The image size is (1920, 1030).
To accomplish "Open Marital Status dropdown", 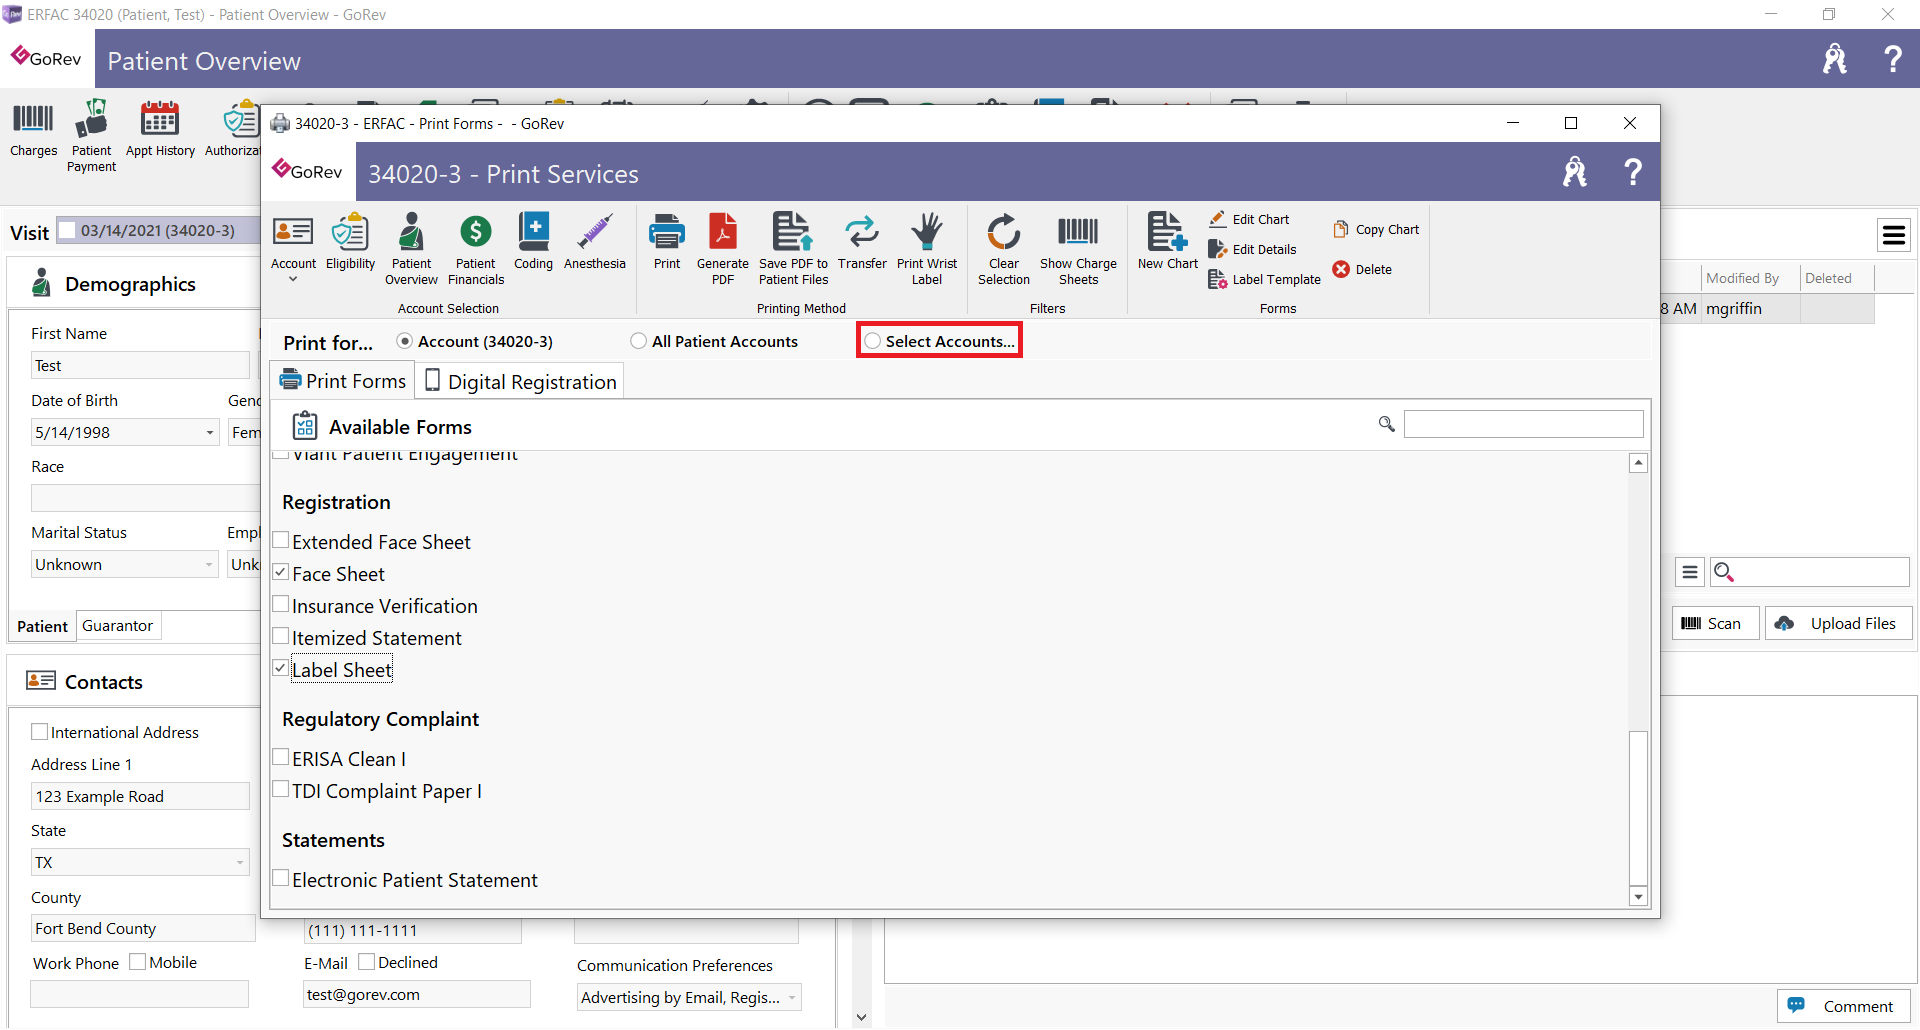I will [x=209, y=565].
